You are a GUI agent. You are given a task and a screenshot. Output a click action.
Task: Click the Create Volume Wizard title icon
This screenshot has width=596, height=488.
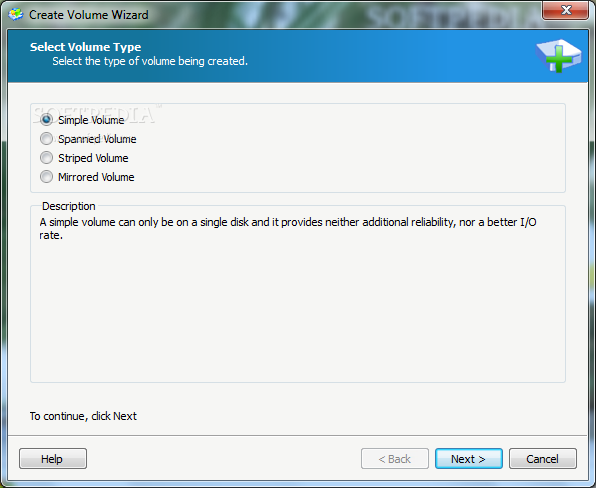16,14
